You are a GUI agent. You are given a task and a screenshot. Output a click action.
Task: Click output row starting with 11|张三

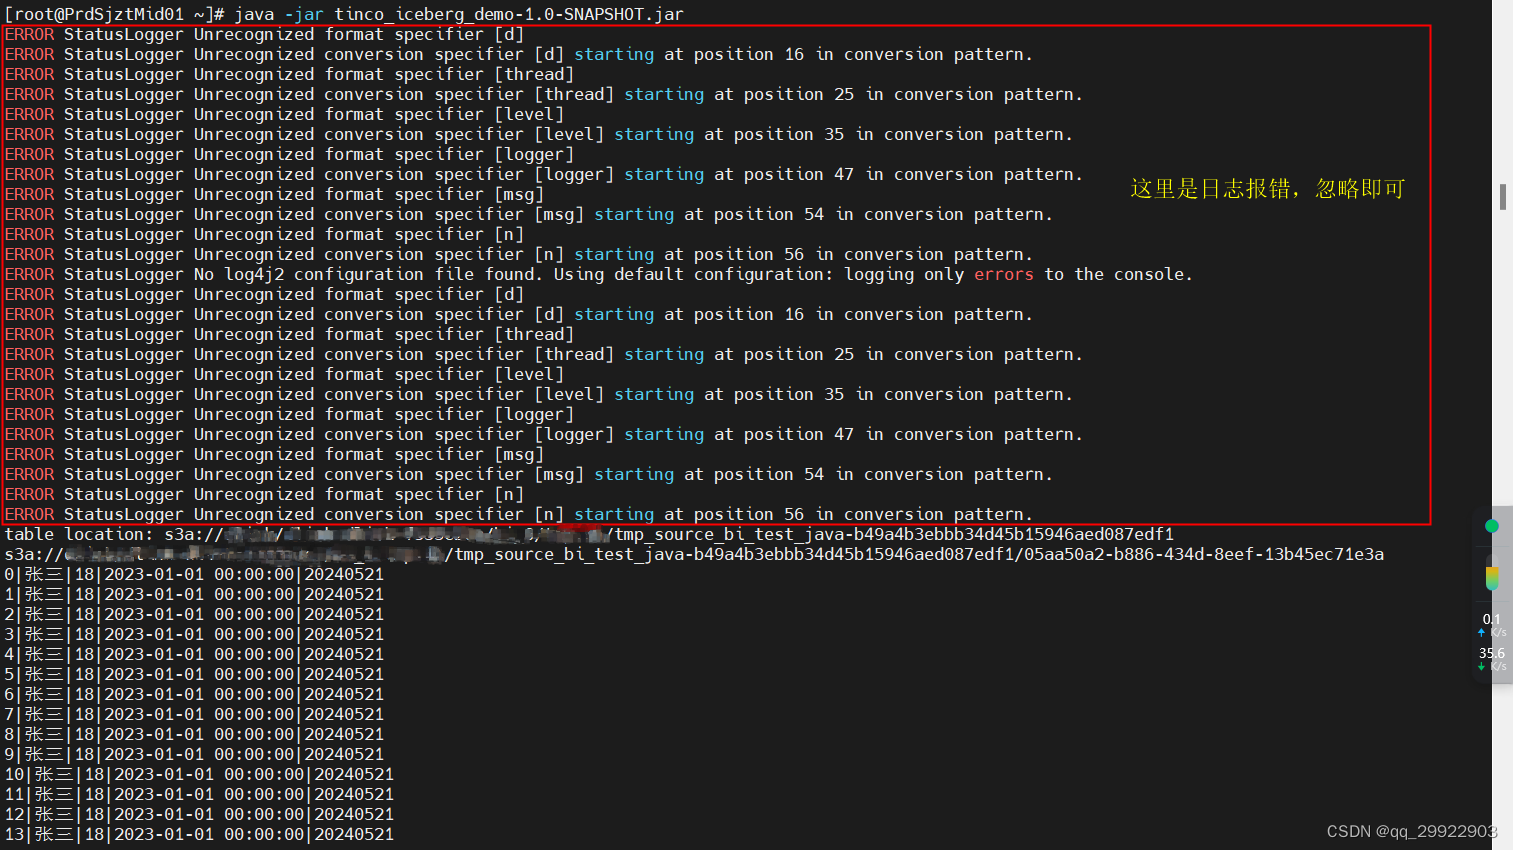click(x=199, y=794)
